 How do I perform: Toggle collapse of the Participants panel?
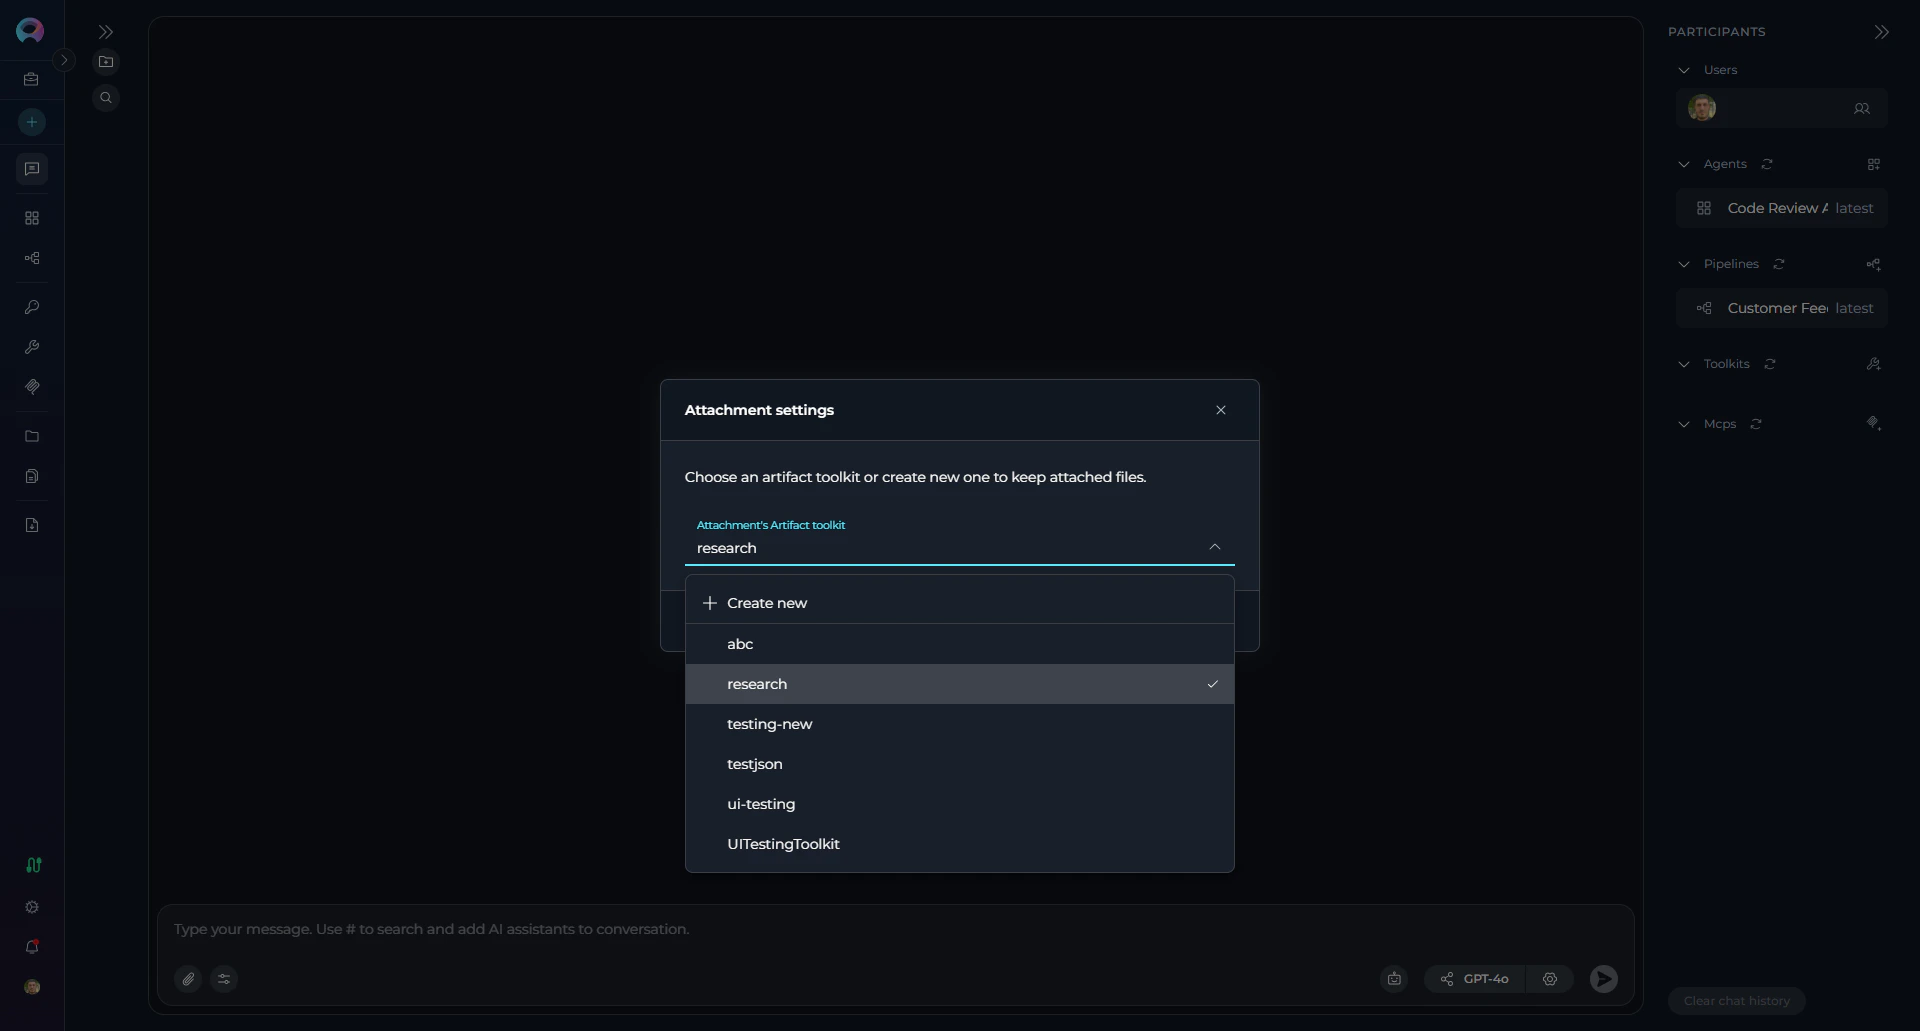1881,32
